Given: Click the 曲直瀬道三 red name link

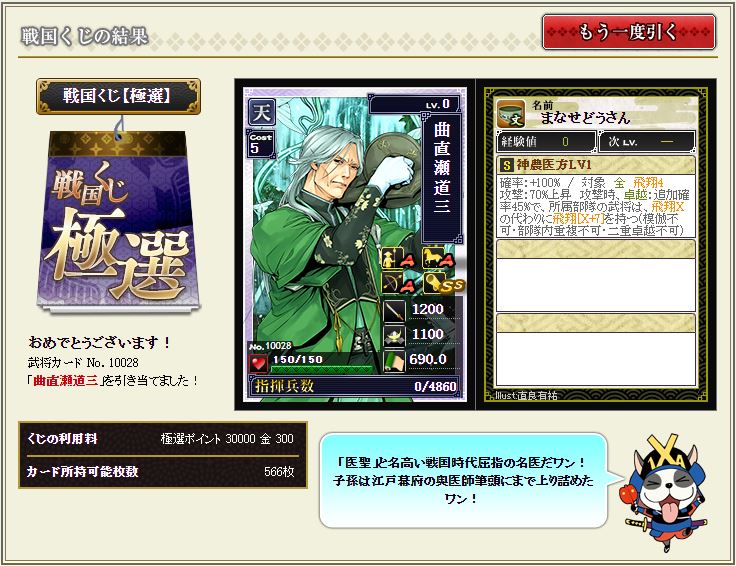Looking at the screenshot, I should pos(66,380).
